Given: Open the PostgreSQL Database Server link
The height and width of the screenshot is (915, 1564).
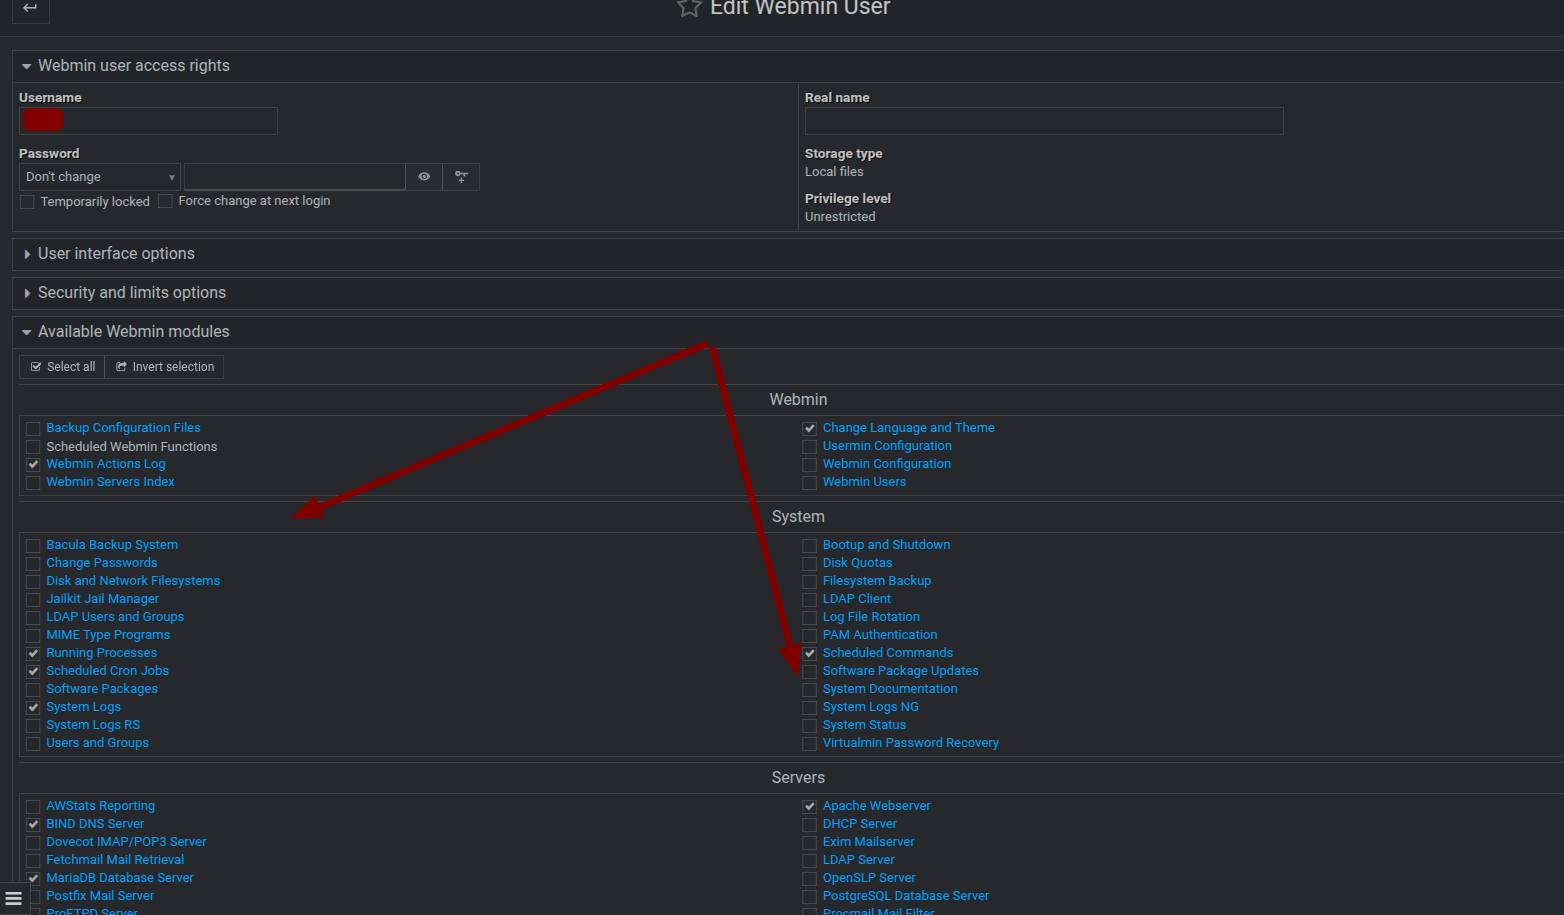Looking at the screenshot, I should click(906, 896).
